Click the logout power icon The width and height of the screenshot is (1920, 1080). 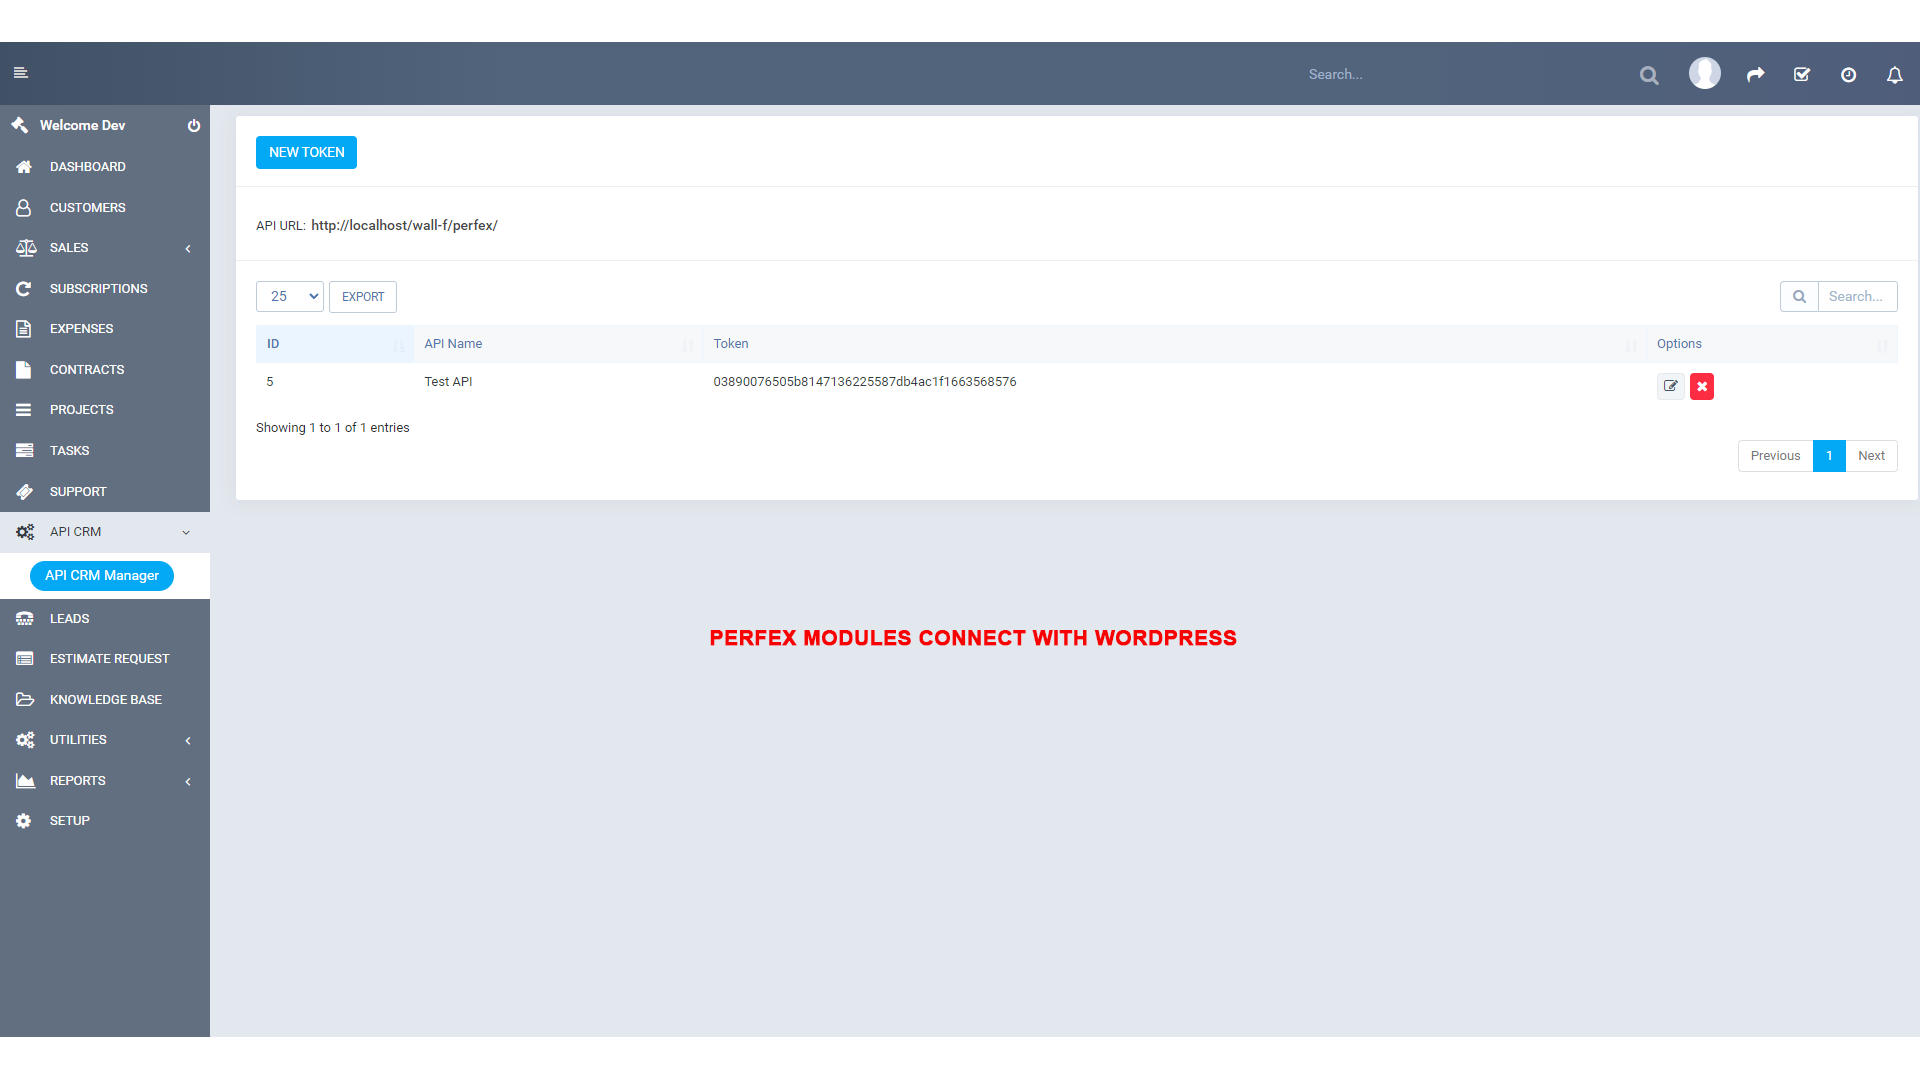[194, 126]
